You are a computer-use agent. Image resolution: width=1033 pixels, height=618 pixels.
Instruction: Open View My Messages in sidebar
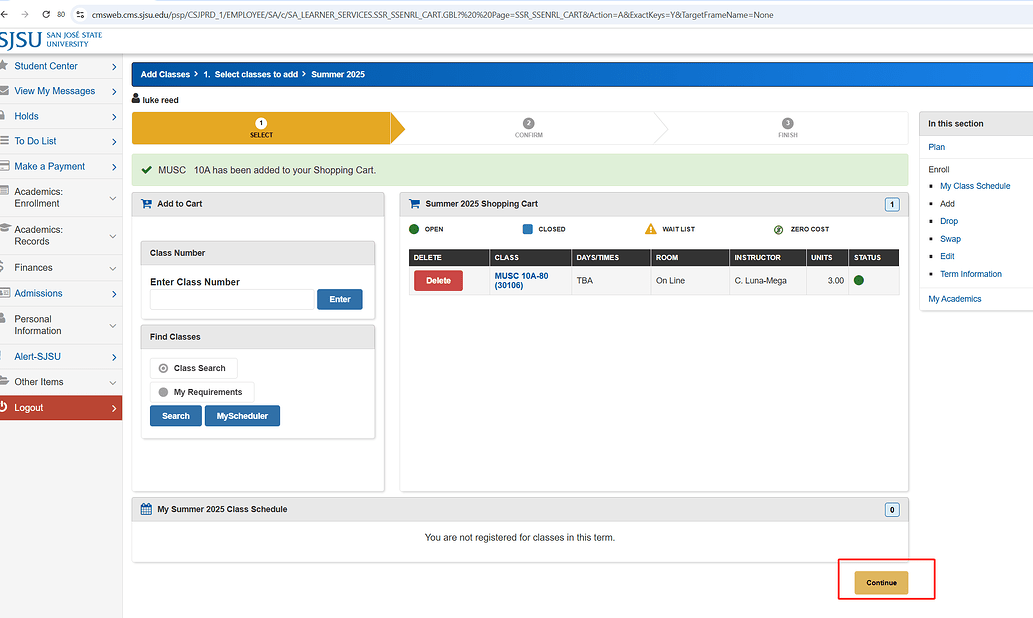point(54,91)
